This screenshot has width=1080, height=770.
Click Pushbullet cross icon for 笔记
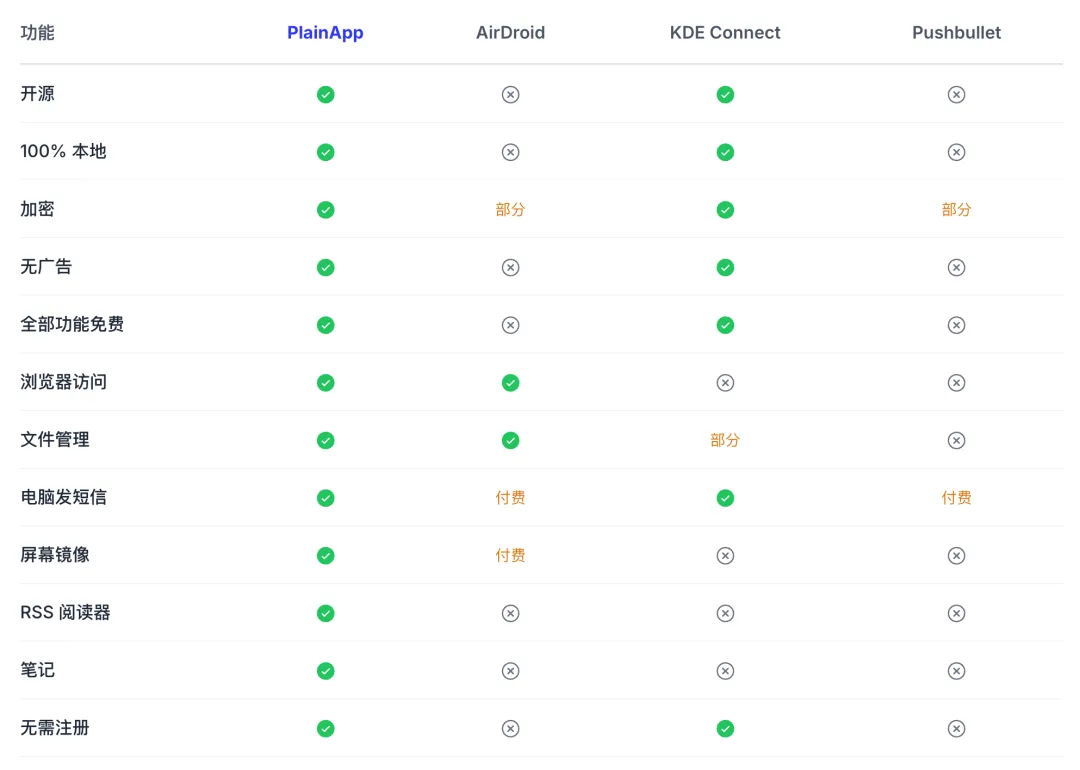click(x=956, y=671)
